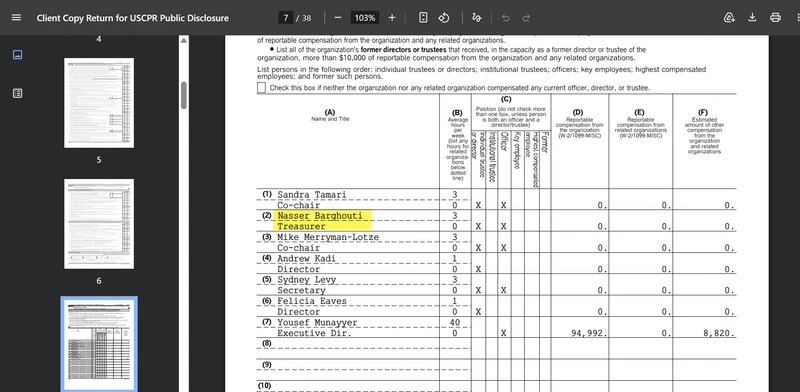
Task: Click the name Felicia Eaves
Action: 312,301
